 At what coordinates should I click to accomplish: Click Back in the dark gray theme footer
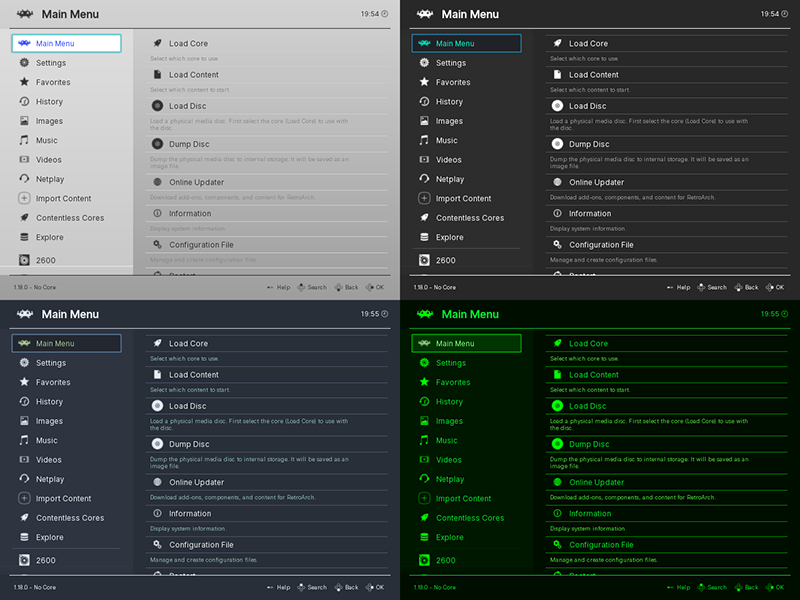click(x=746, y=287)
